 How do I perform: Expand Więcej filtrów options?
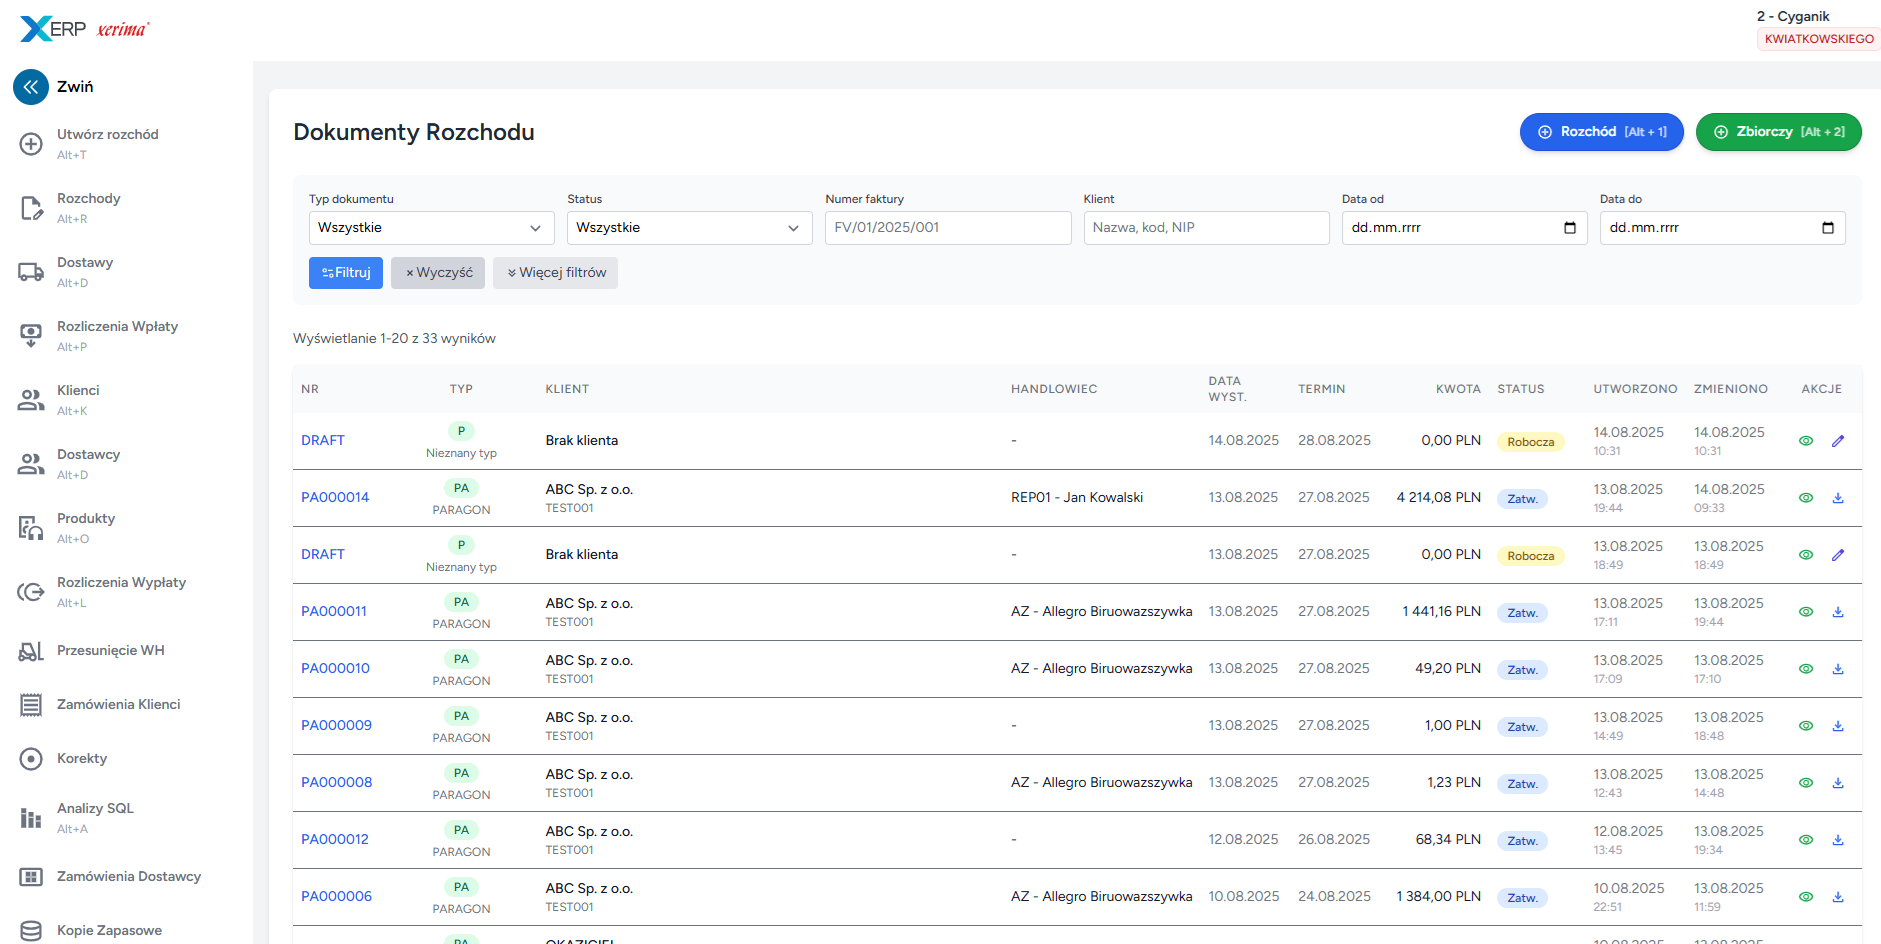click(555, 272)
